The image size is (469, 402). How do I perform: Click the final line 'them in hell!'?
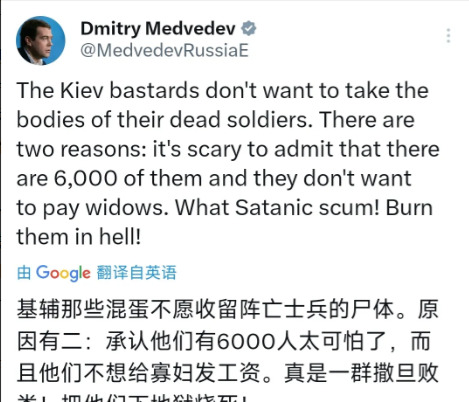pyautogui.click(x=79, y=237)
